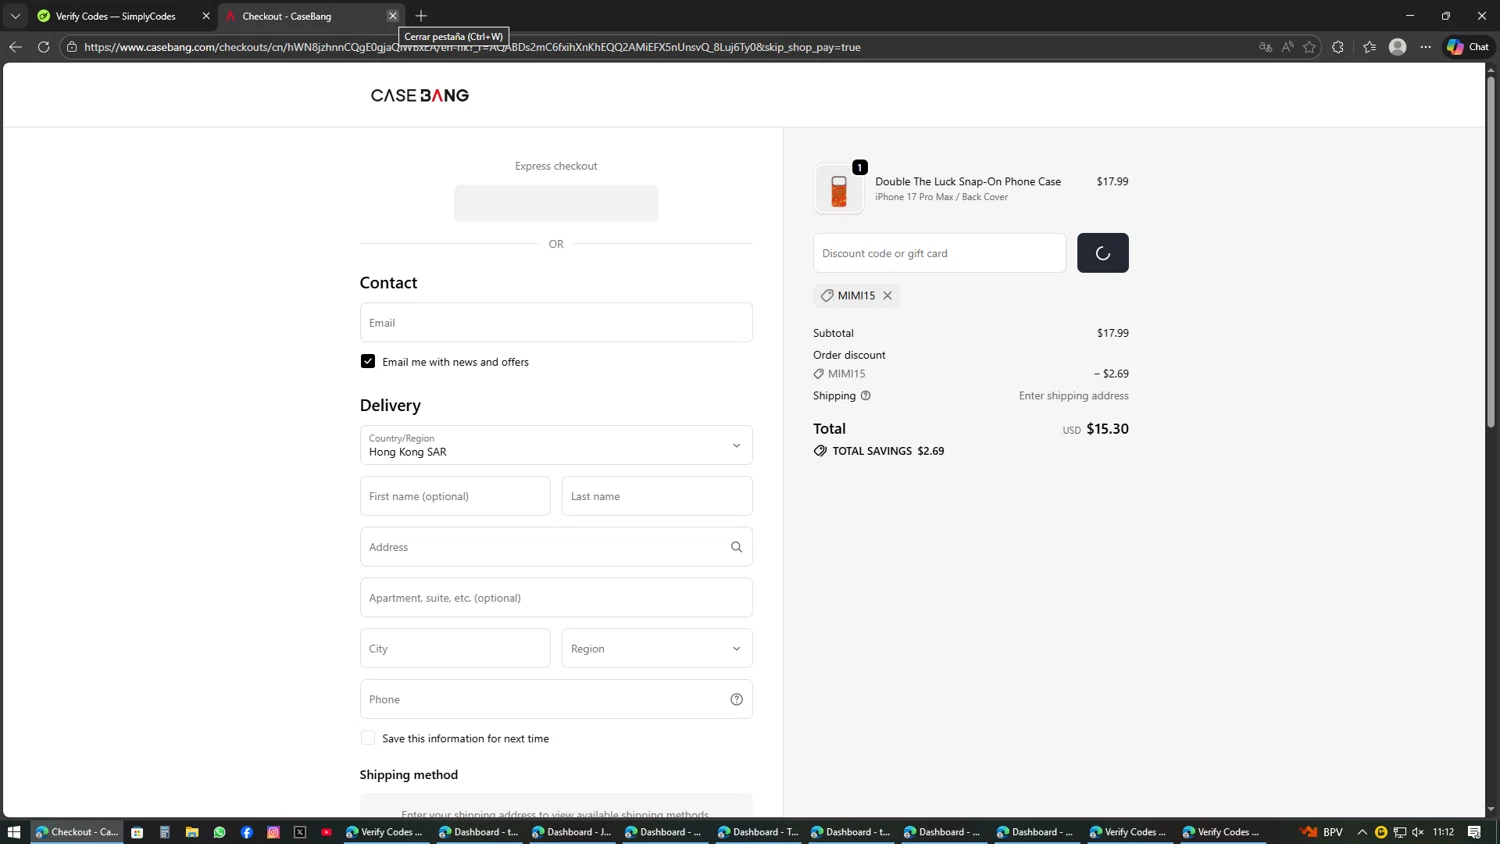Show hidden system tray icons
The width and height of the screenshot is (1500, 844).
1362,832
